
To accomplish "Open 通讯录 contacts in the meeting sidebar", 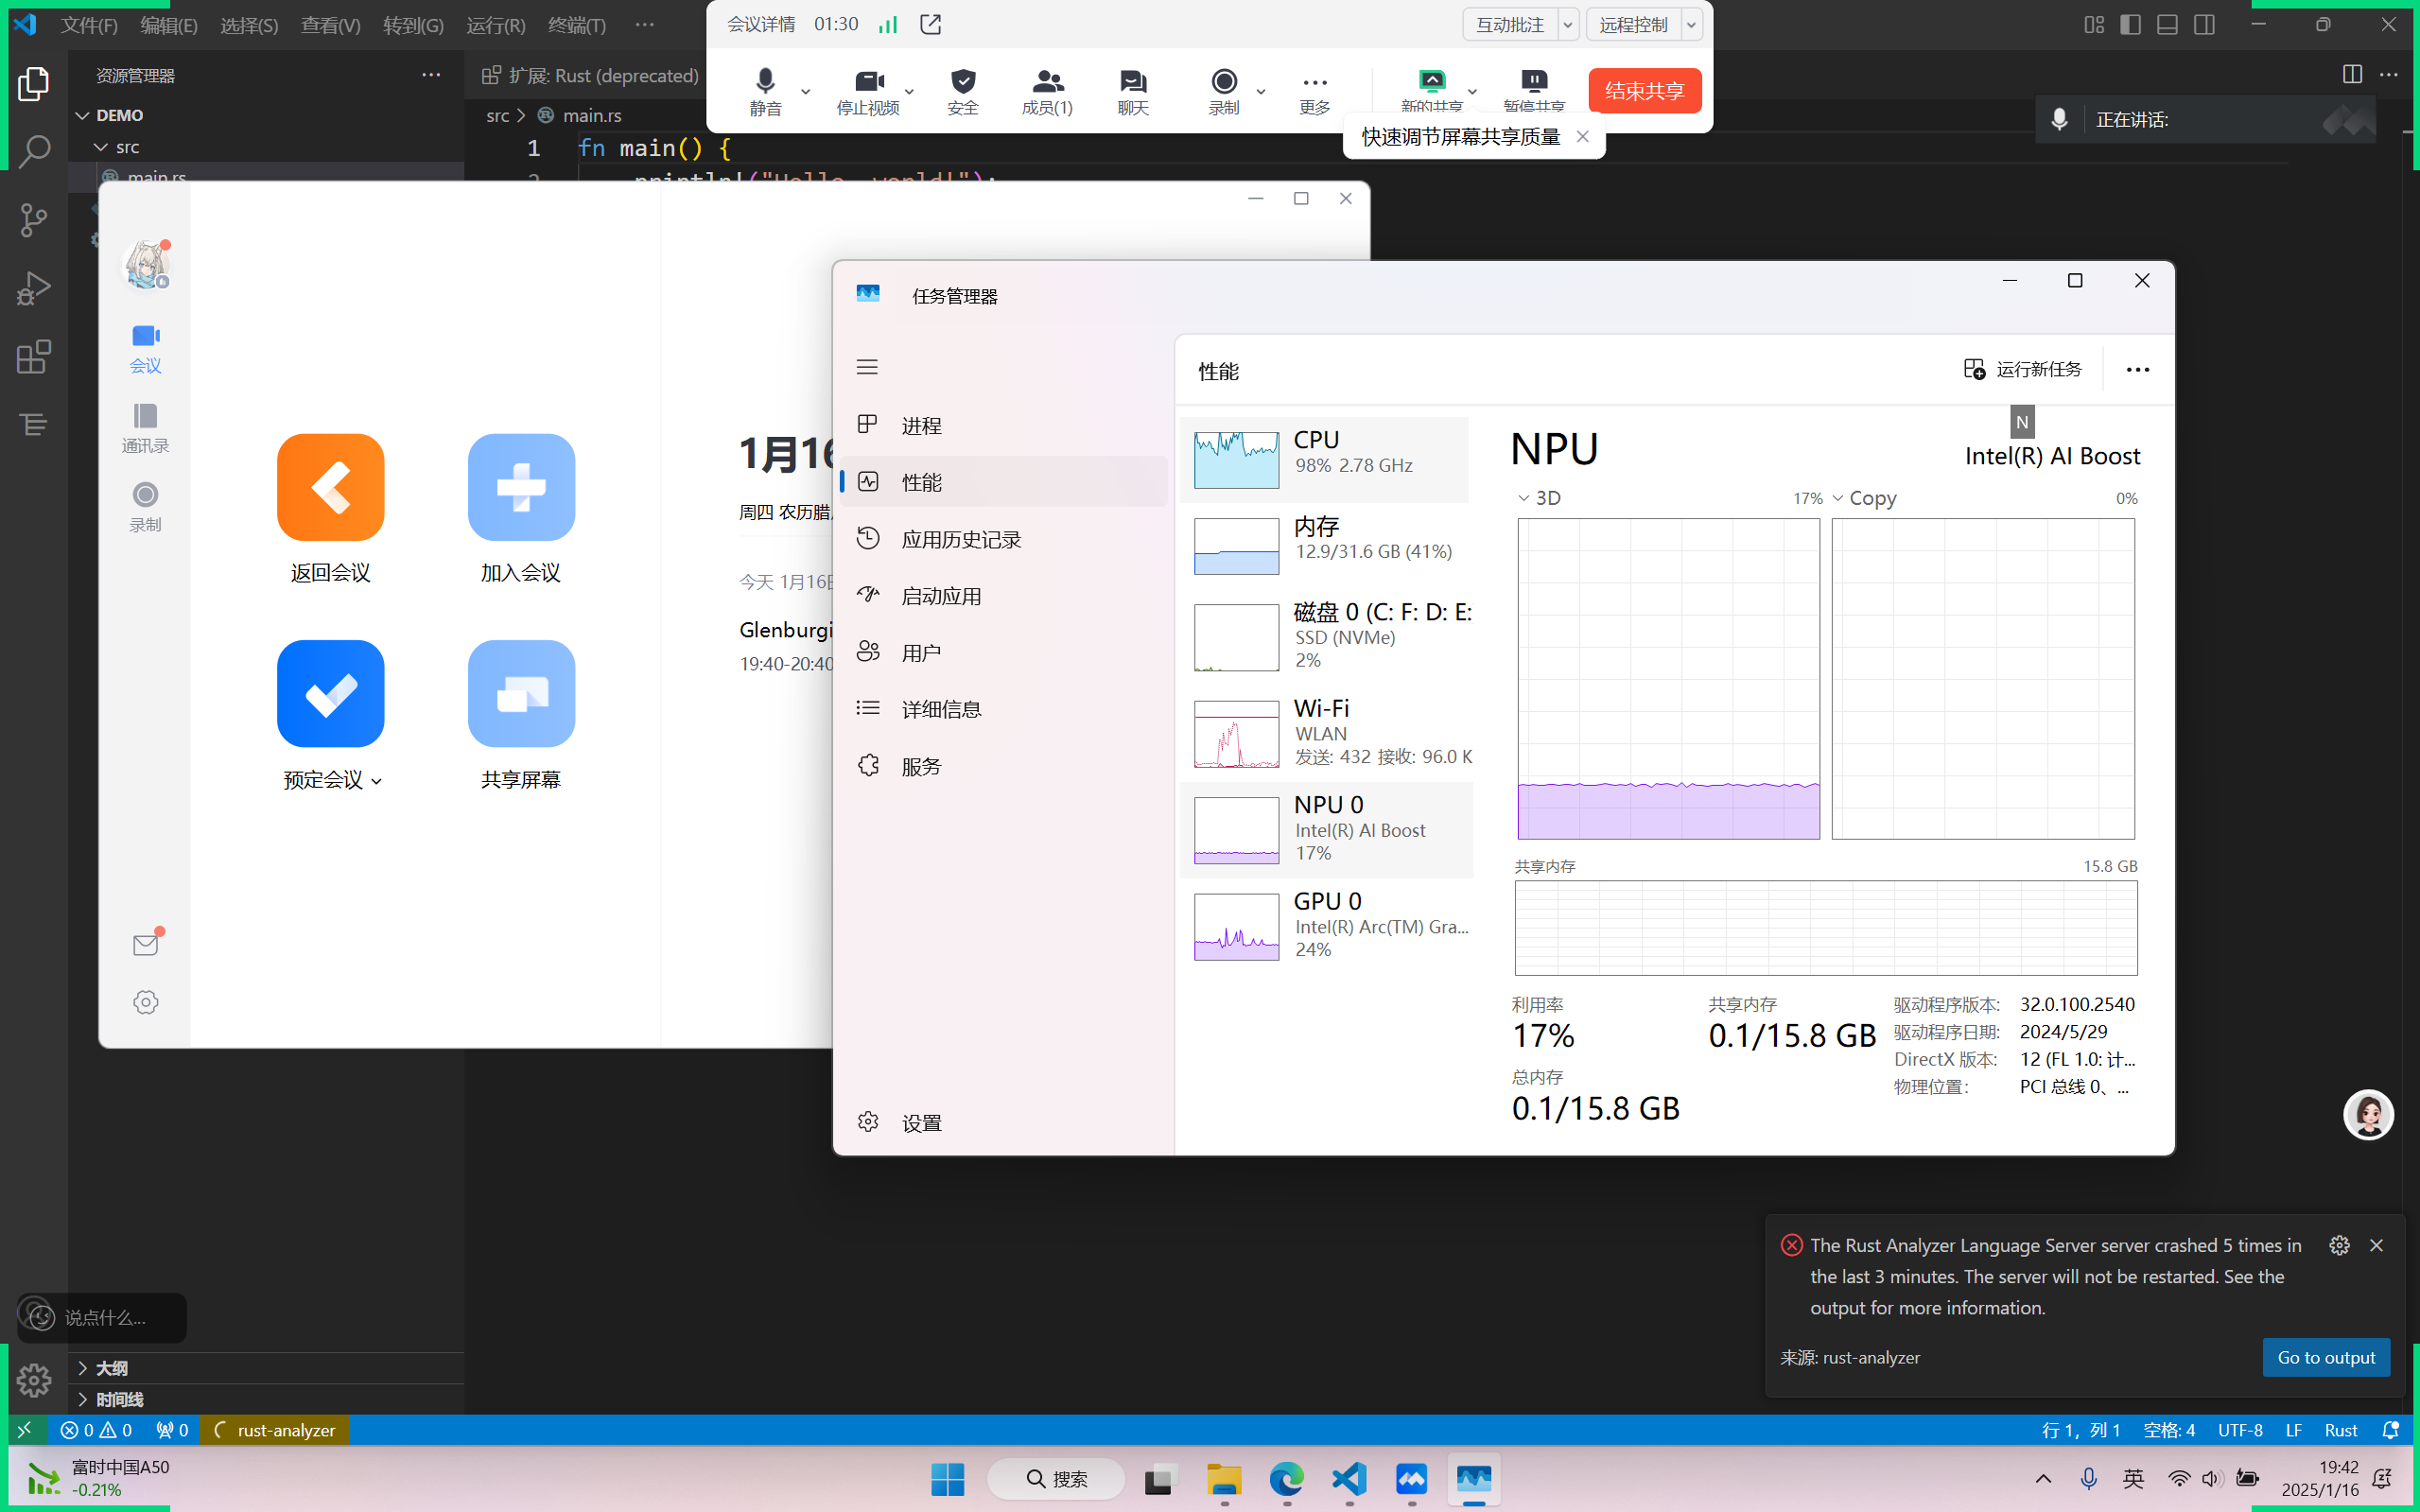I will click(x=145, y=428).
